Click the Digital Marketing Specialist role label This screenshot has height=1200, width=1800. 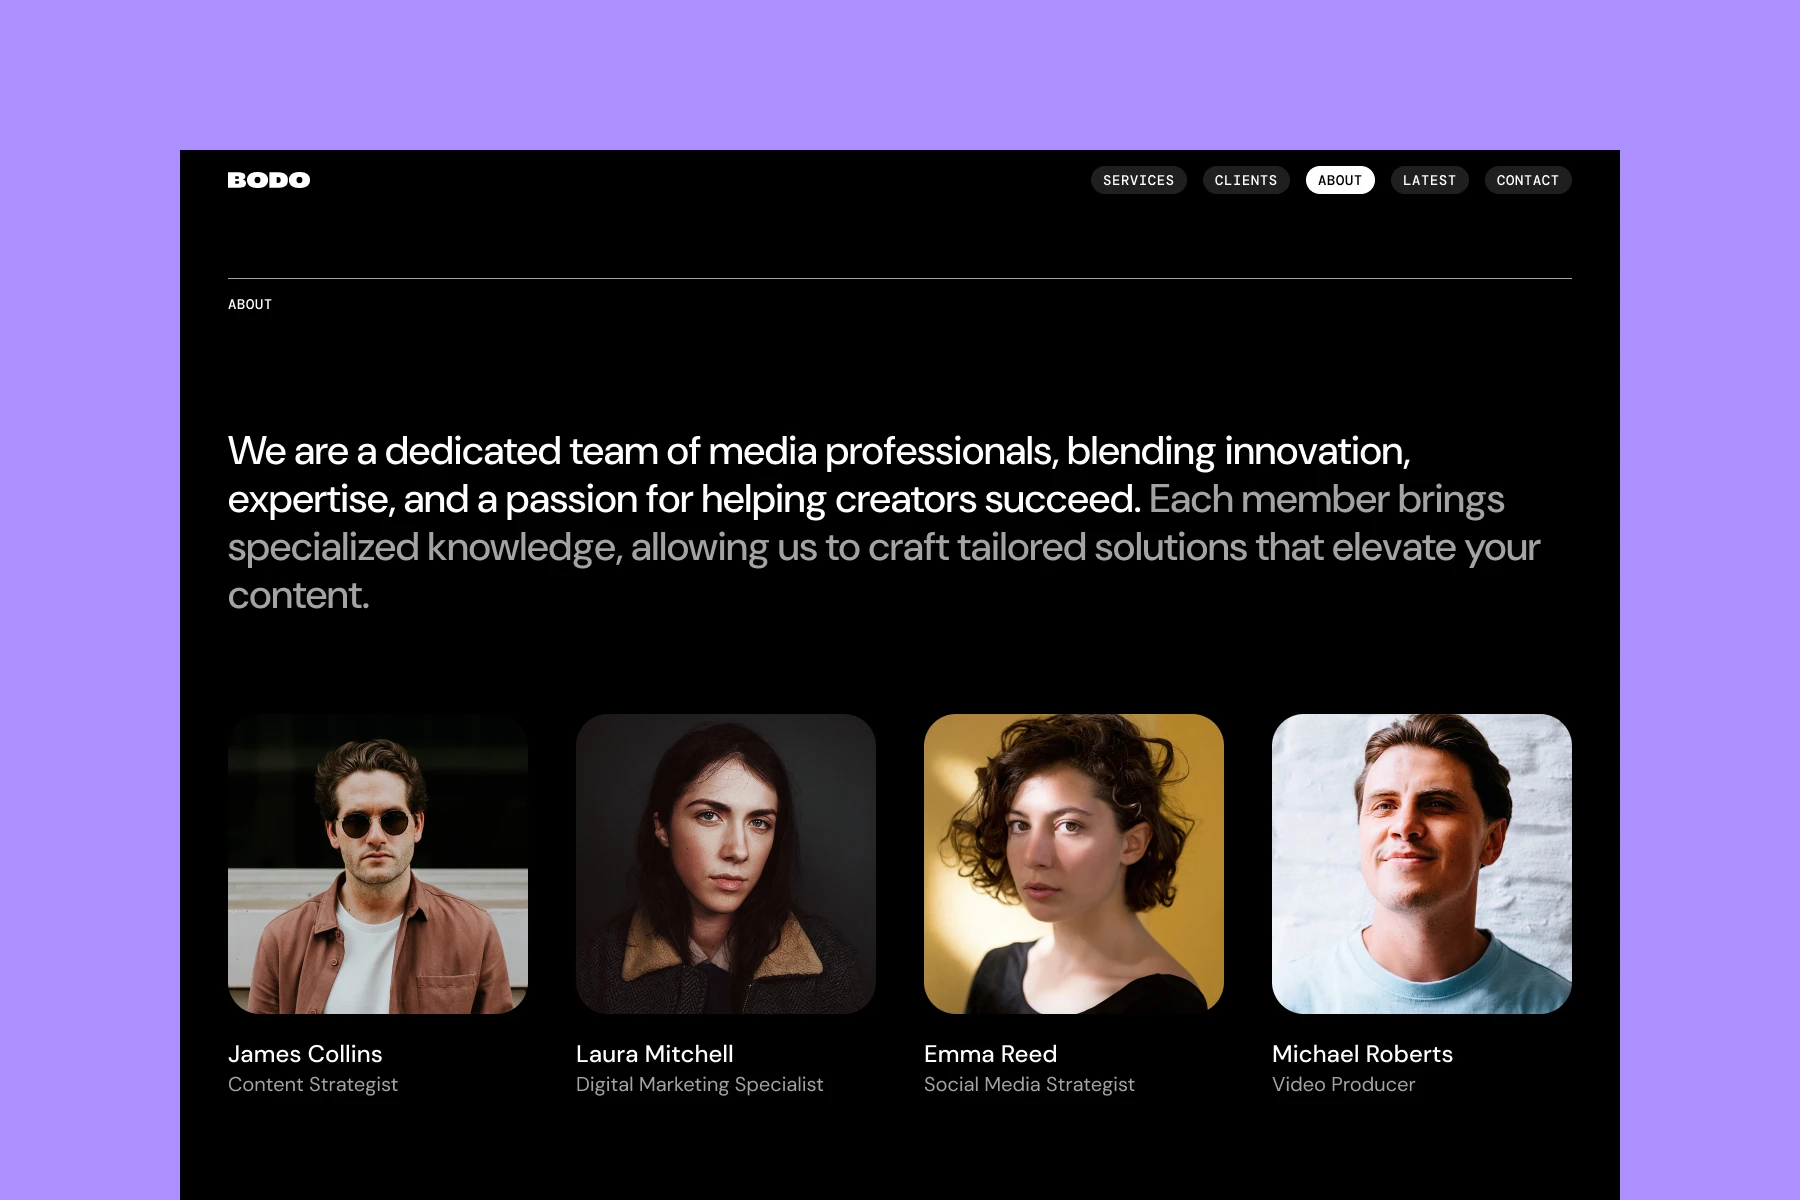(699, 1084)
